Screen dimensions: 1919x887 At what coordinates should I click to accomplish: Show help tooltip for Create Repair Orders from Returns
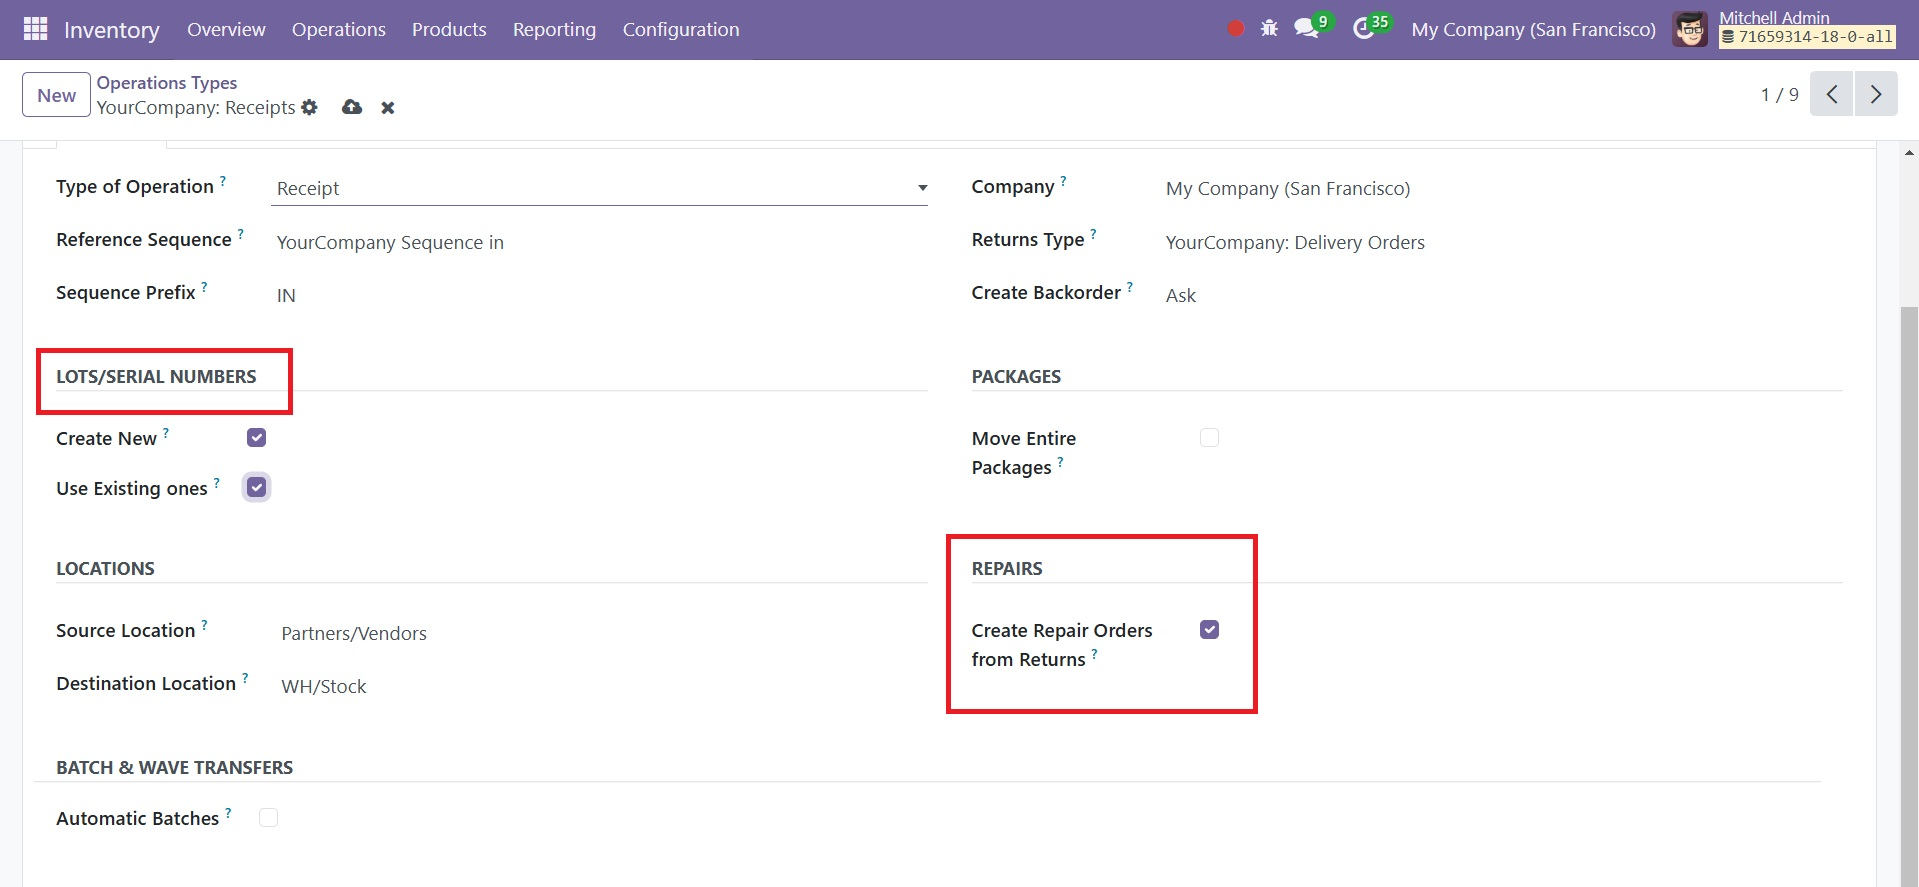(x=1095, y=654)
